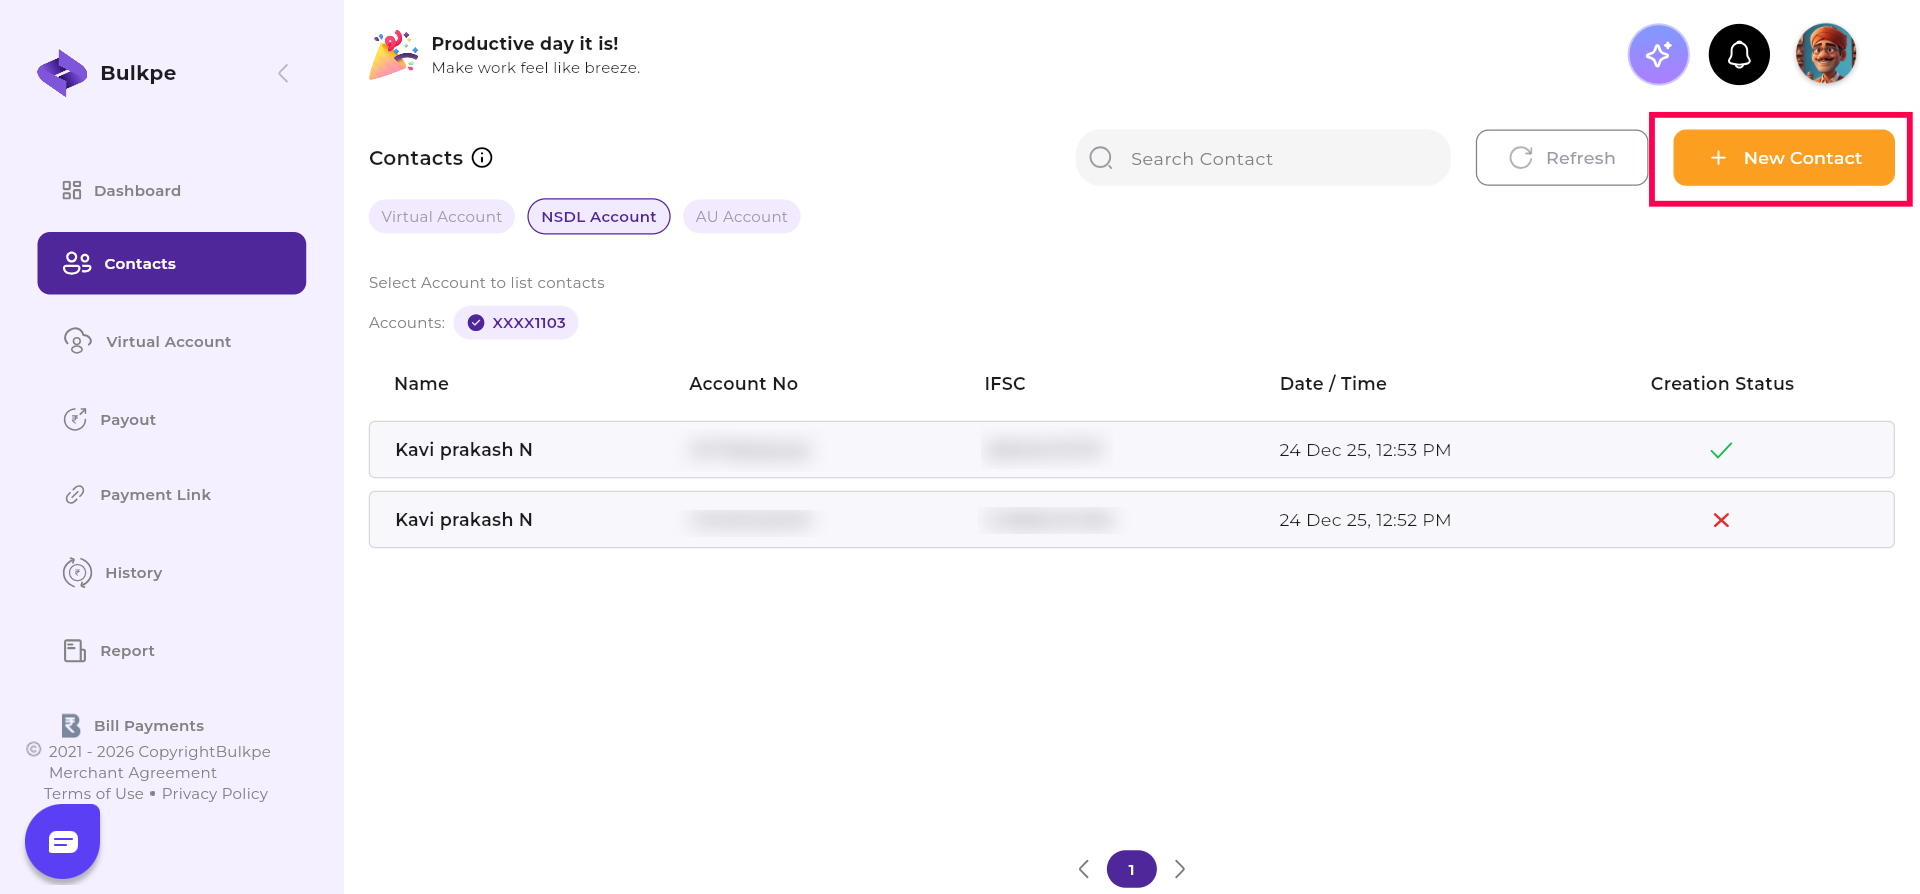Image resolution: width=1920 pixels, height=894 pixels.
Task: Toggle the XXXX1103 account chip
Action: pyautogui.click(x=516, y=323)
